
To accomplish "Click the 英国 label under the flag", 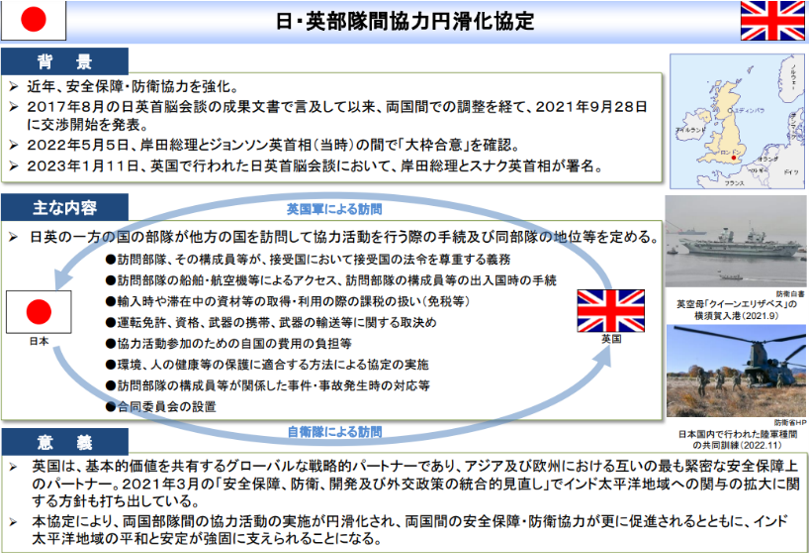I will [x=611, y=339].
